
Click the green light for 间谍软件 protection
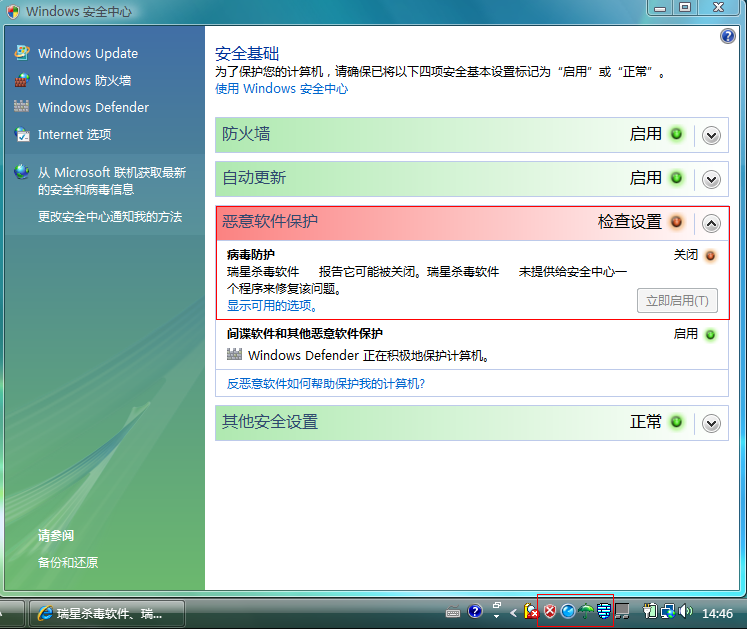(x=710, y=335)
